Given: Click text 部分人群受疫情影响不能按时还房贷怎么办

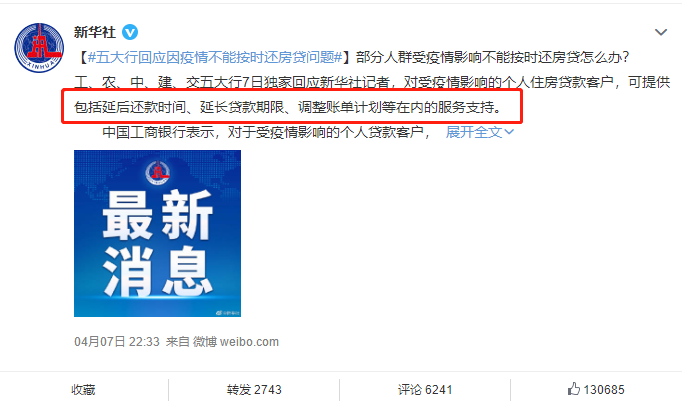Looking at the screenshot, I should [492, 57].
